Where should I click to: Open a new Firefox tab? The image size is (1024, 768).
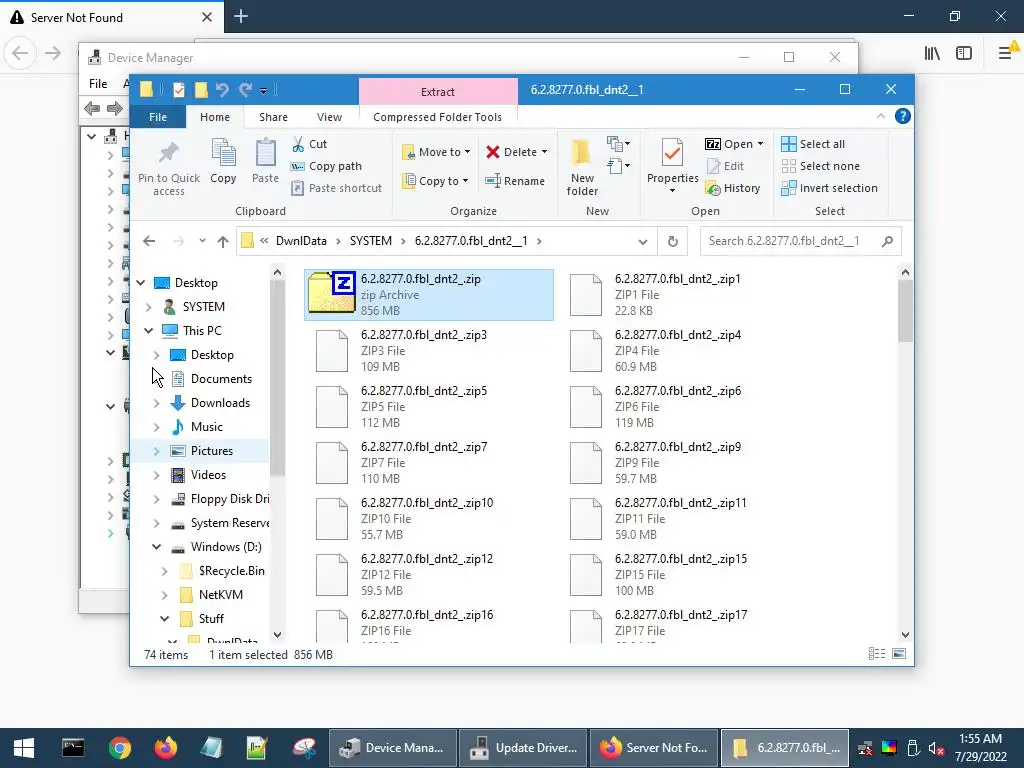[x=241, y=16]
